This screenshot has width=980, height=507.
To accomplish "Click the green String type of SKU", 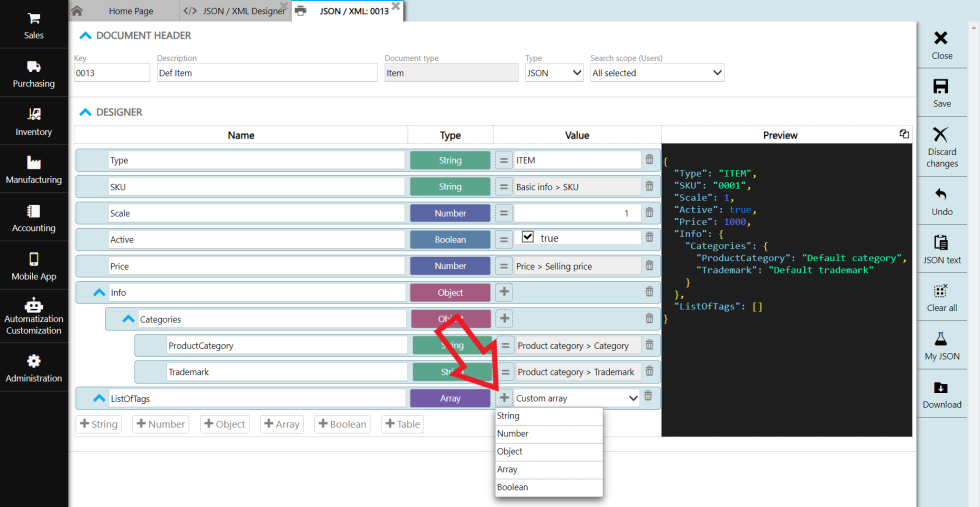I will point(450,186).
